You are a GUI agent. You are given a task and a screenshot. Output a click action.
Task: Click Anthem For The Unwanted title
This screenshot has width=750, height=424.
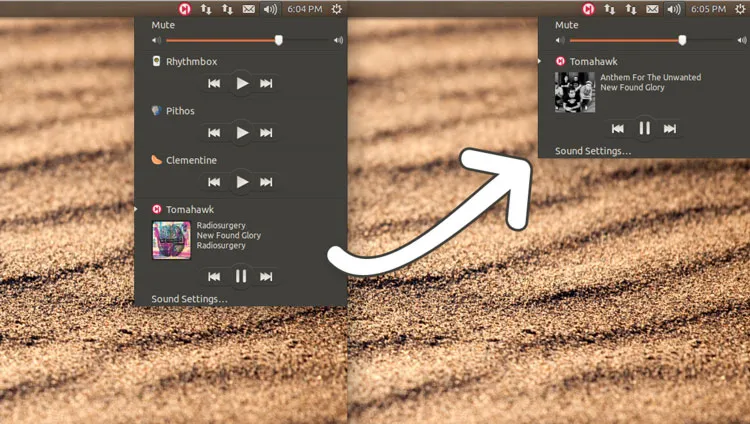coord(651,77)
